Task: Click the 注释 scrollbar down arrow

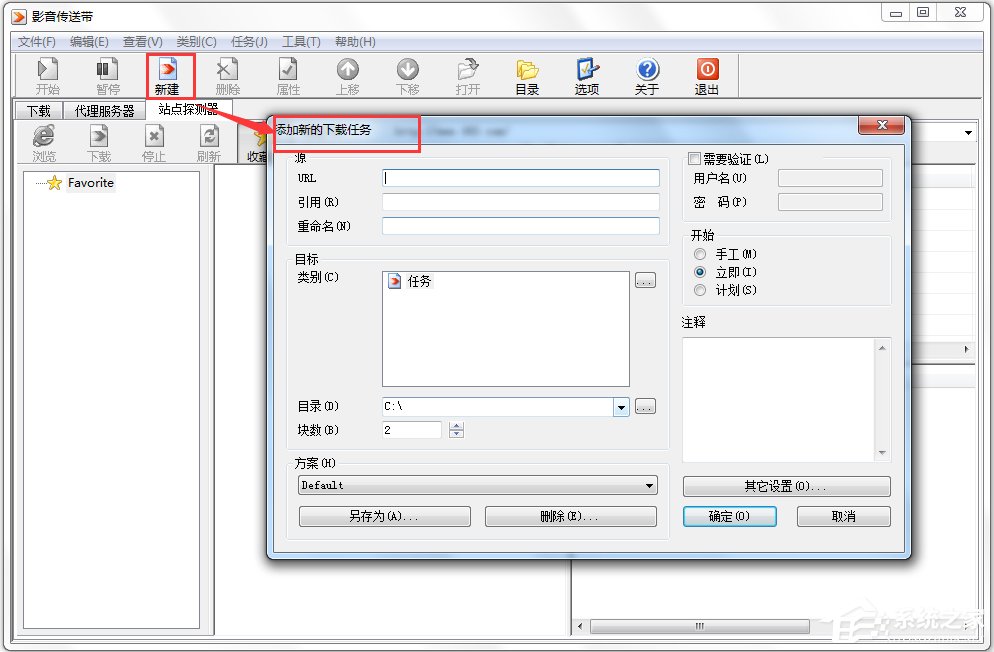Action: tap(882, 453)
